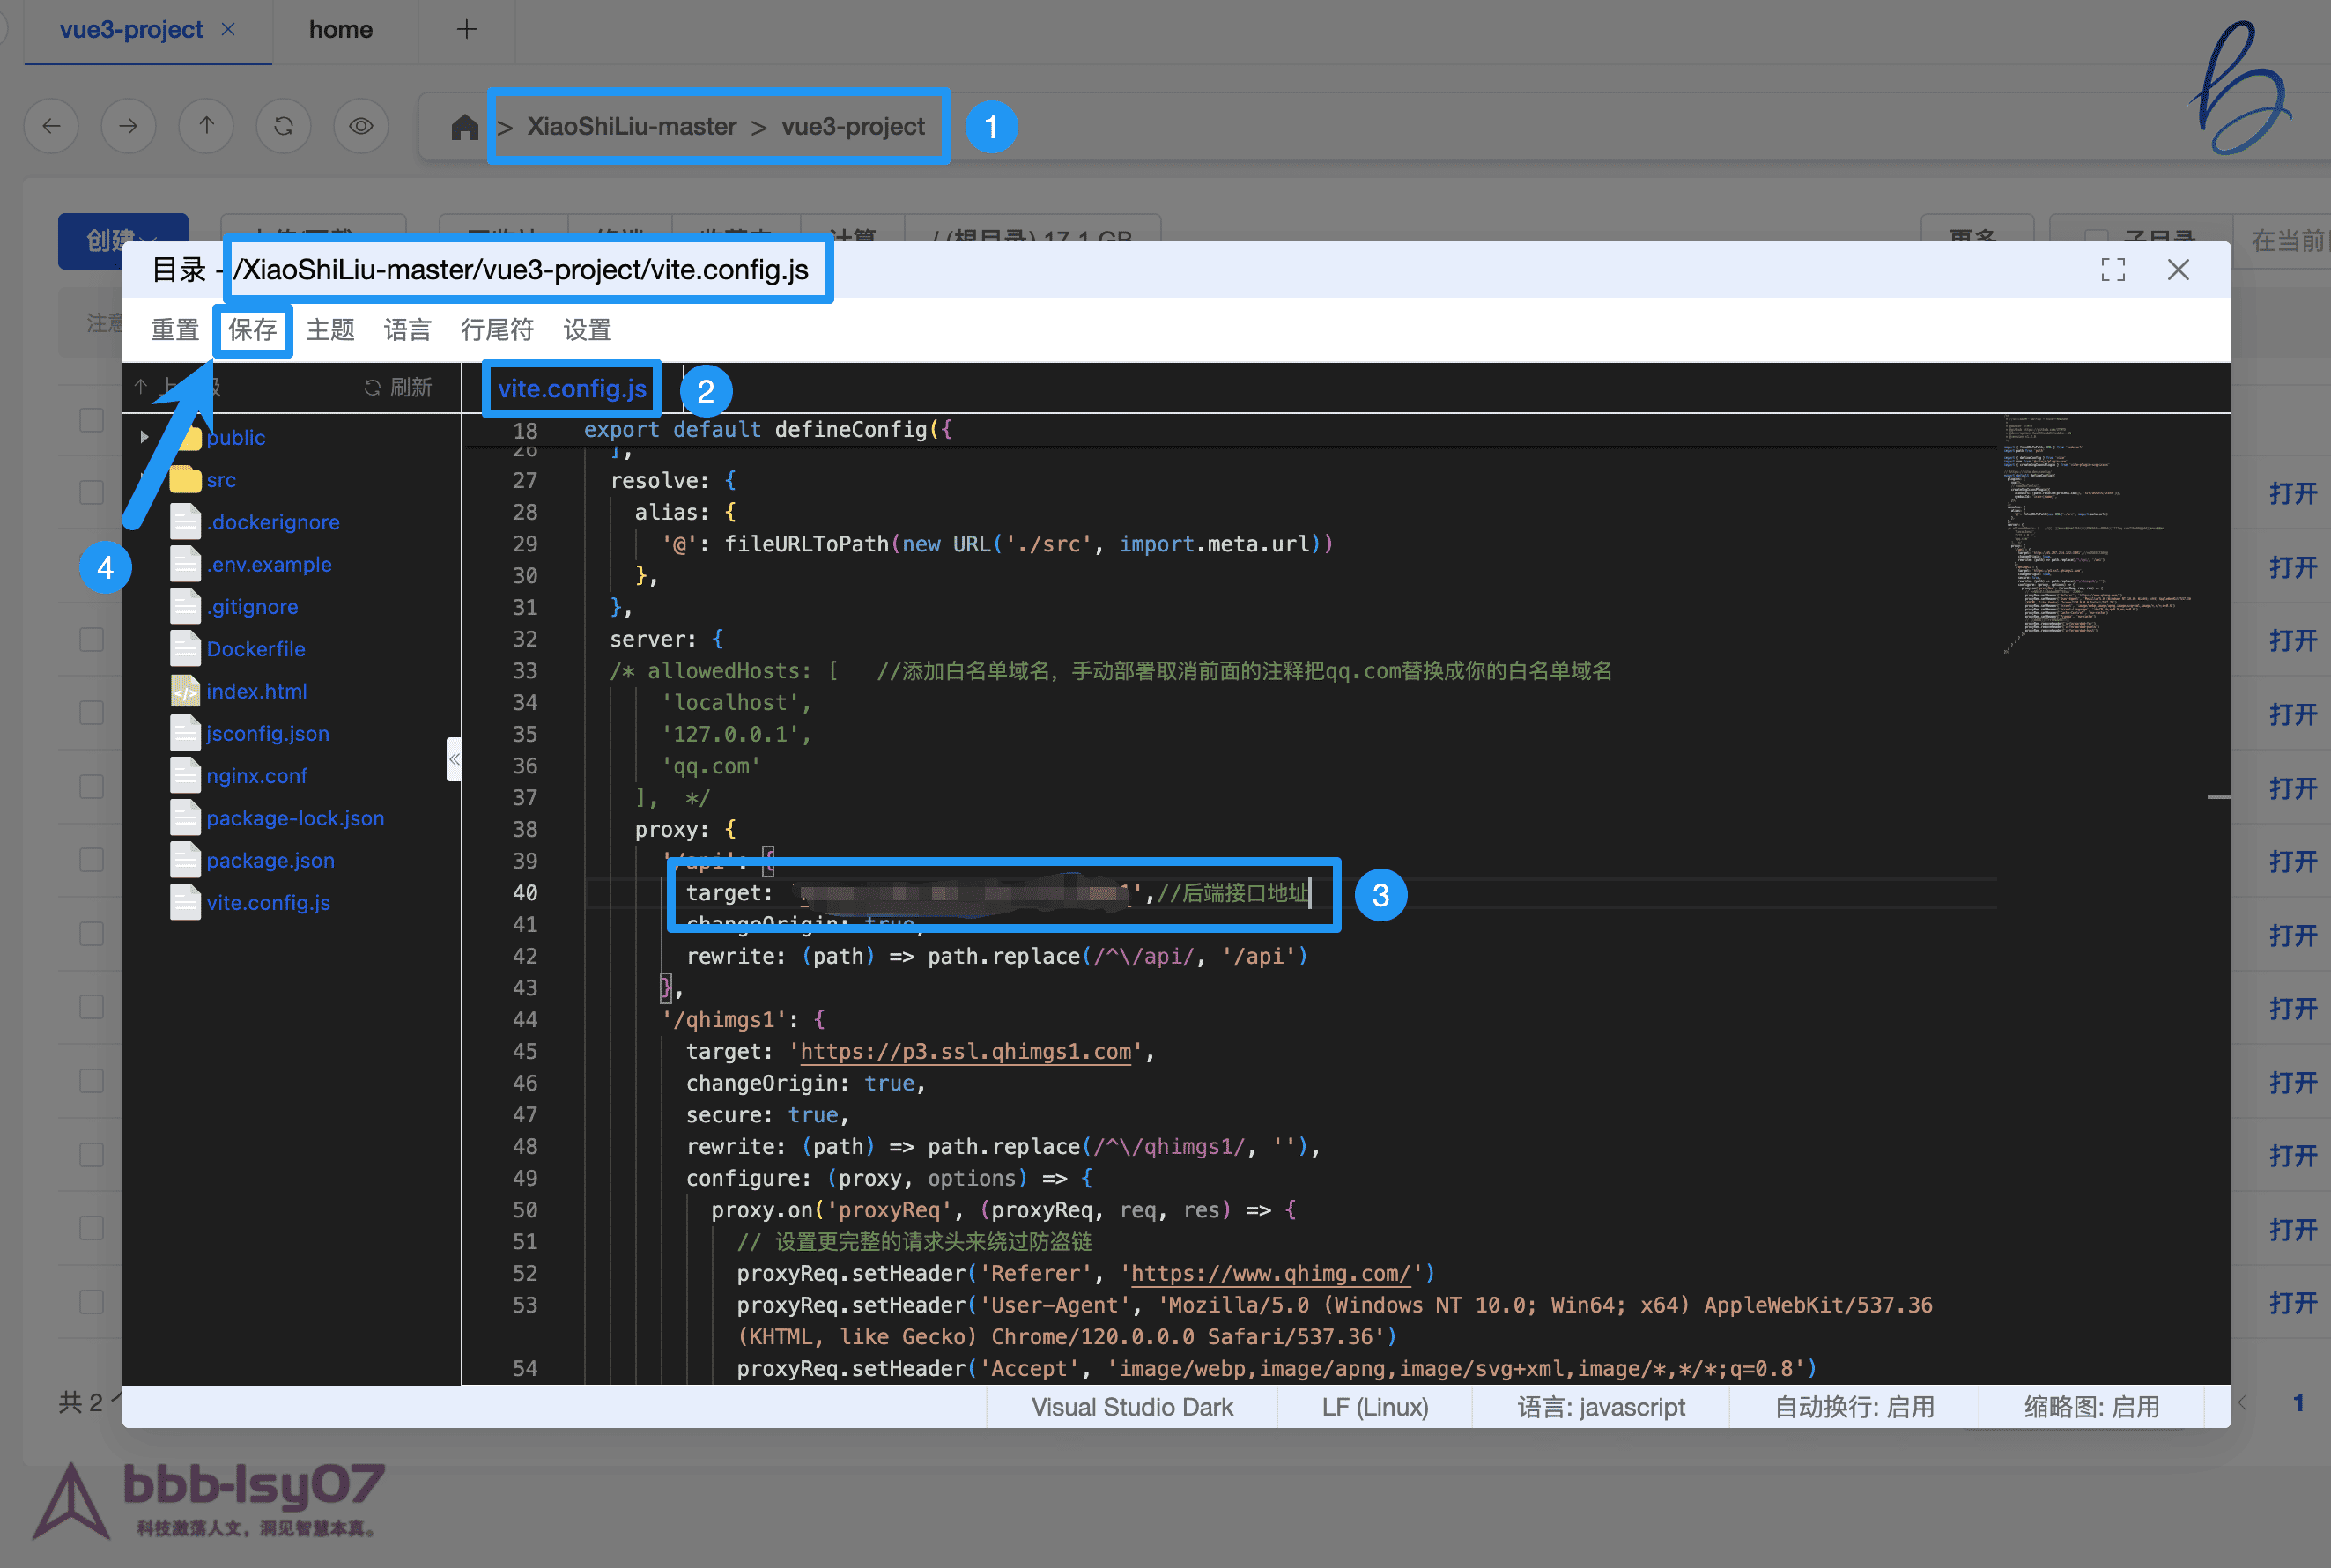Click 保存 to save the file
The width and height of the screenshot is (2331, 1568).
coord(252,330)
